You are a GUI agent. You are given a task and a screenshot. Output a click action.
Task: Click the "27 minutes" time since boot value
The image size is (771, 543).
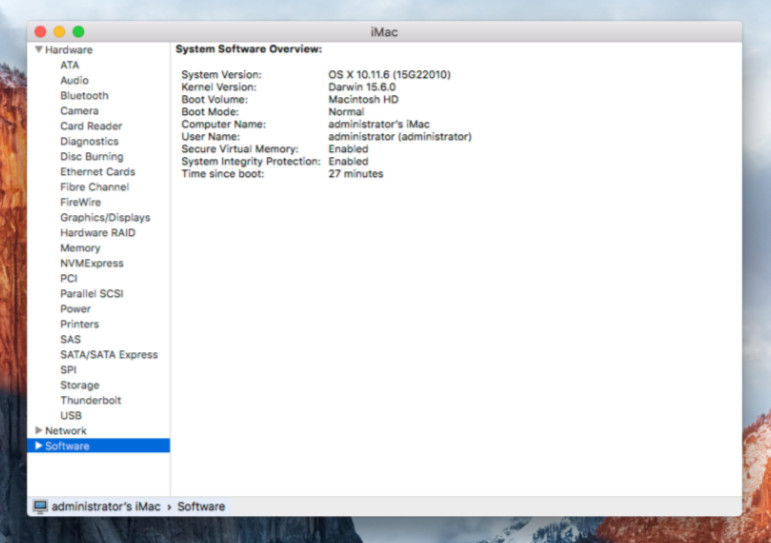[x=356, y=174]
